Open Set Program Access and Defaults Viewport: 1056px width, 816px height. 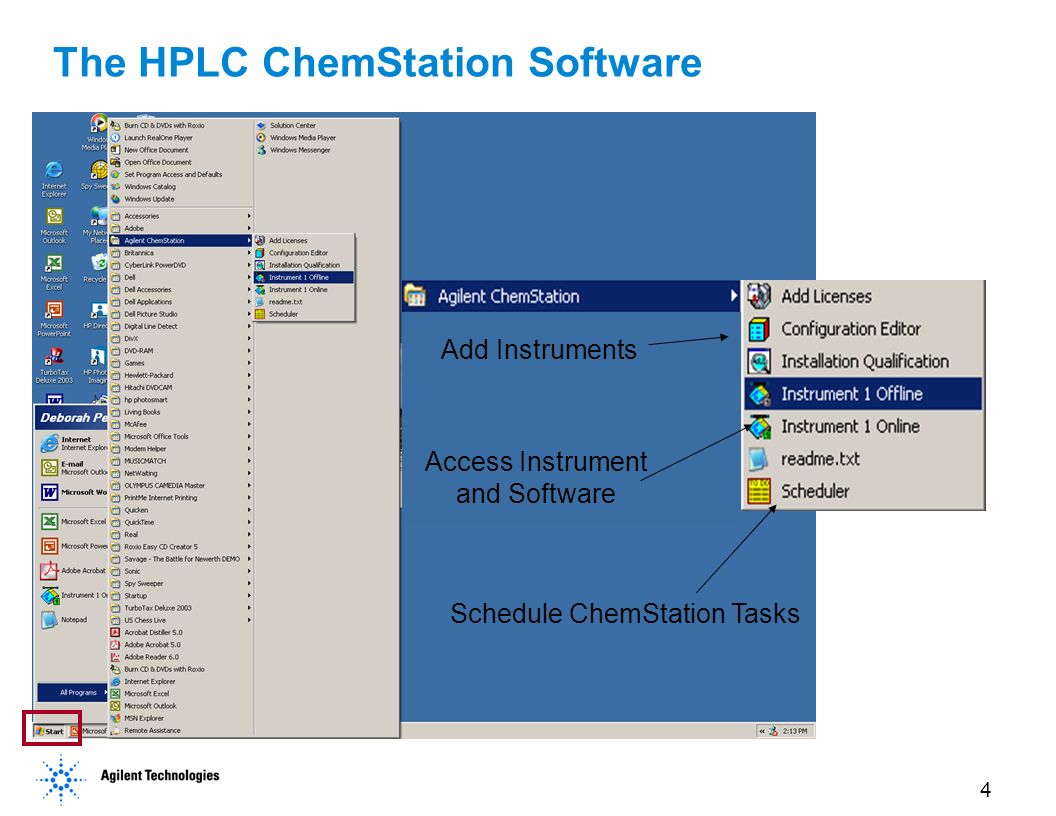[x=180, y=175]
